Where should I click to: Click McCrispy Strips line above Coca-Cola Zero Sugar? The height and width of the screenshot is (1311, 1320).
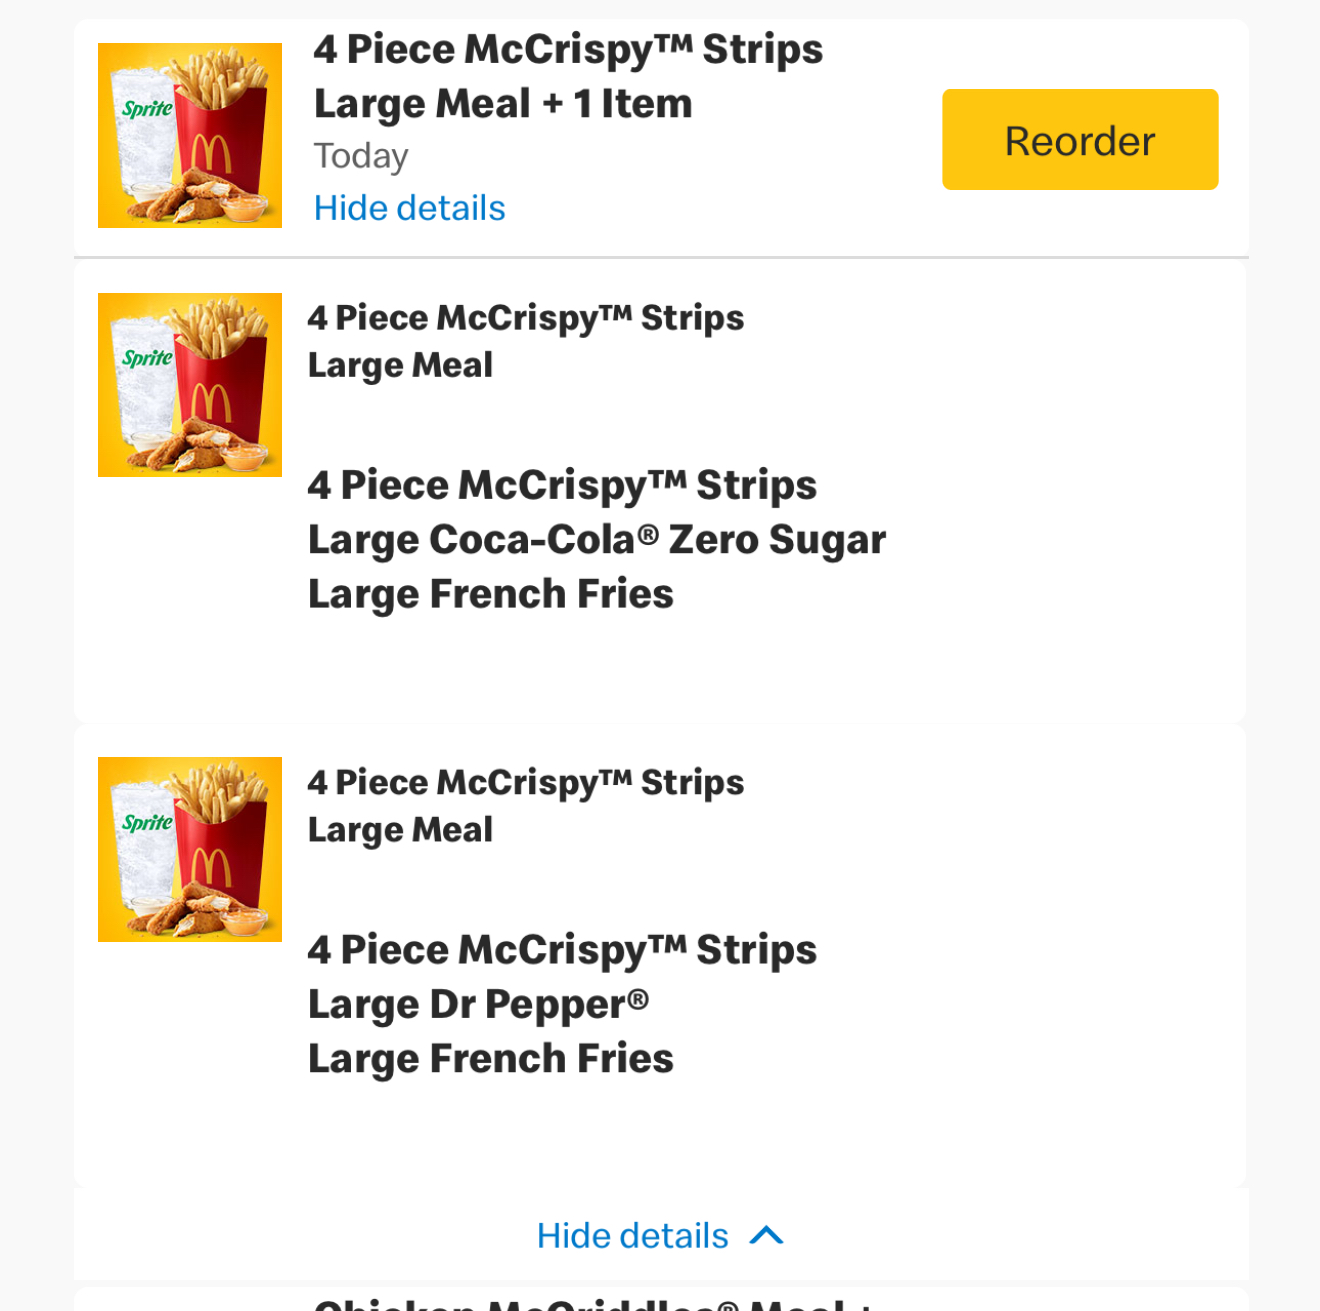[x=562, y=486]
